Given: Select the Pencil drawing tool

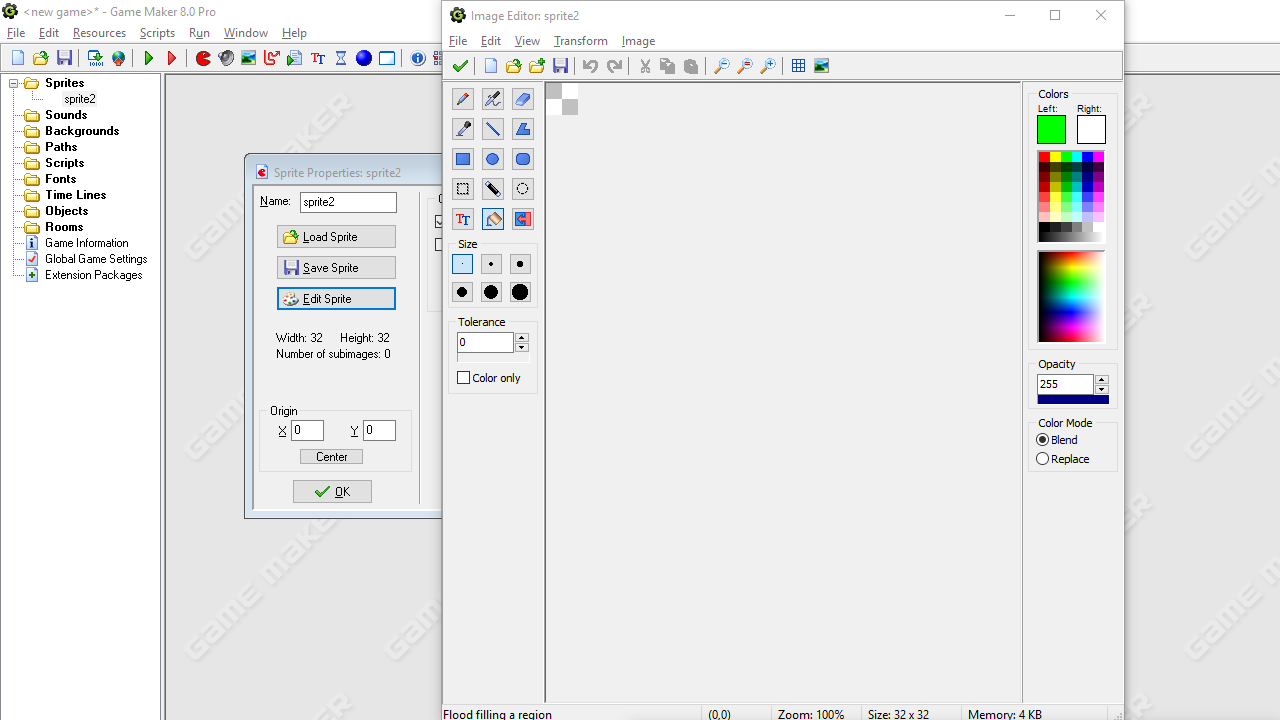Looking at the screenshot, I should click(462, 99).
